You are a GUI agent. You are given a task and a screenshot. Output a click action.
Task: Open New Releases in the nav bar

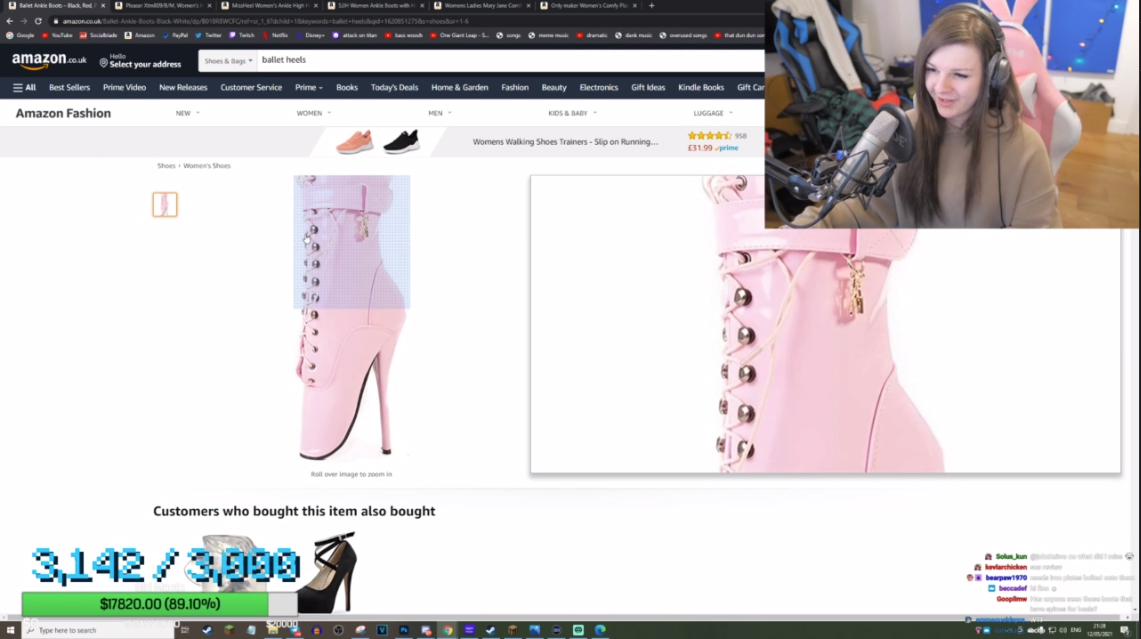[183, 87]
